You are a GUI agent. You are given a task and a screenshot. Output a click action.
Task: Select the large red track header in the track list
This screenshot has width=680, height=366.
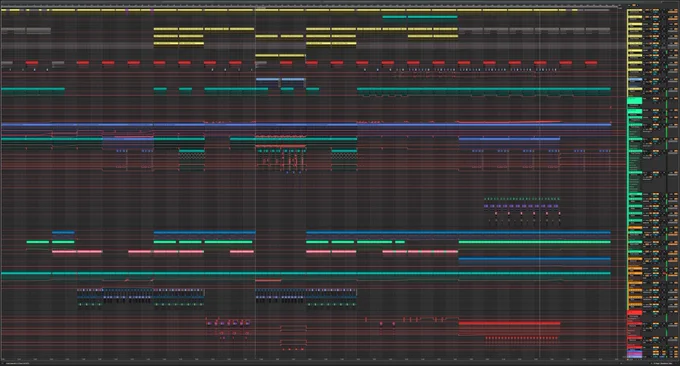[x=634, y=313]
